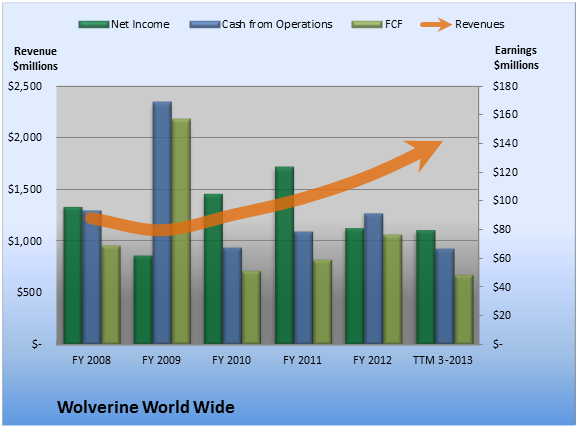
Task: Click the $2,500 left axis value
Action: 25,87
